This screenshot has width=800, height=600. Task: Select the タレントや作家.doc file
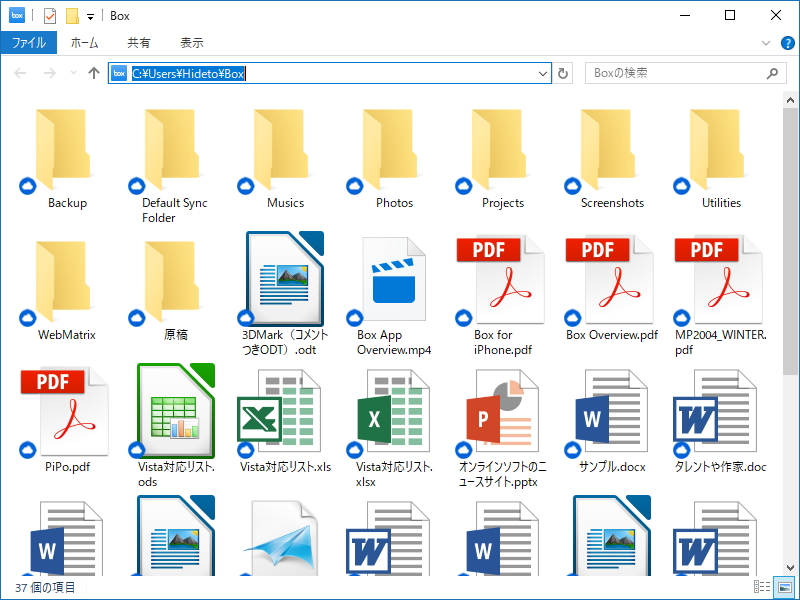click(721, 421)
